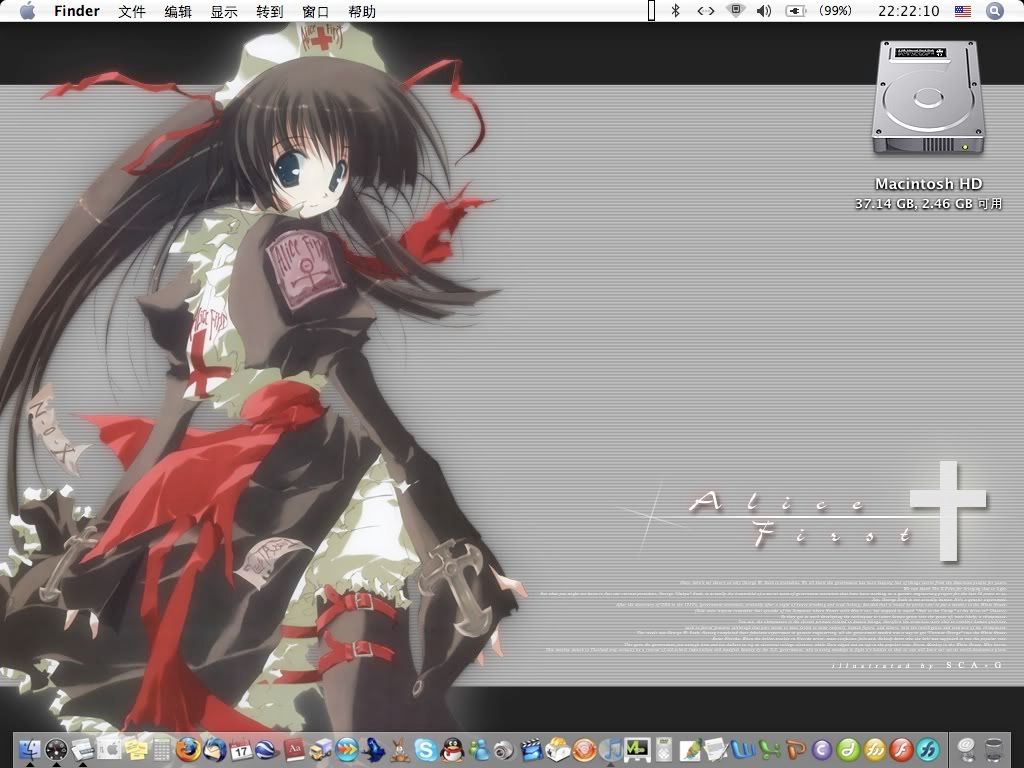Open the Apple menu
The image size is (1024, 768).
click(x=27, y=11)
